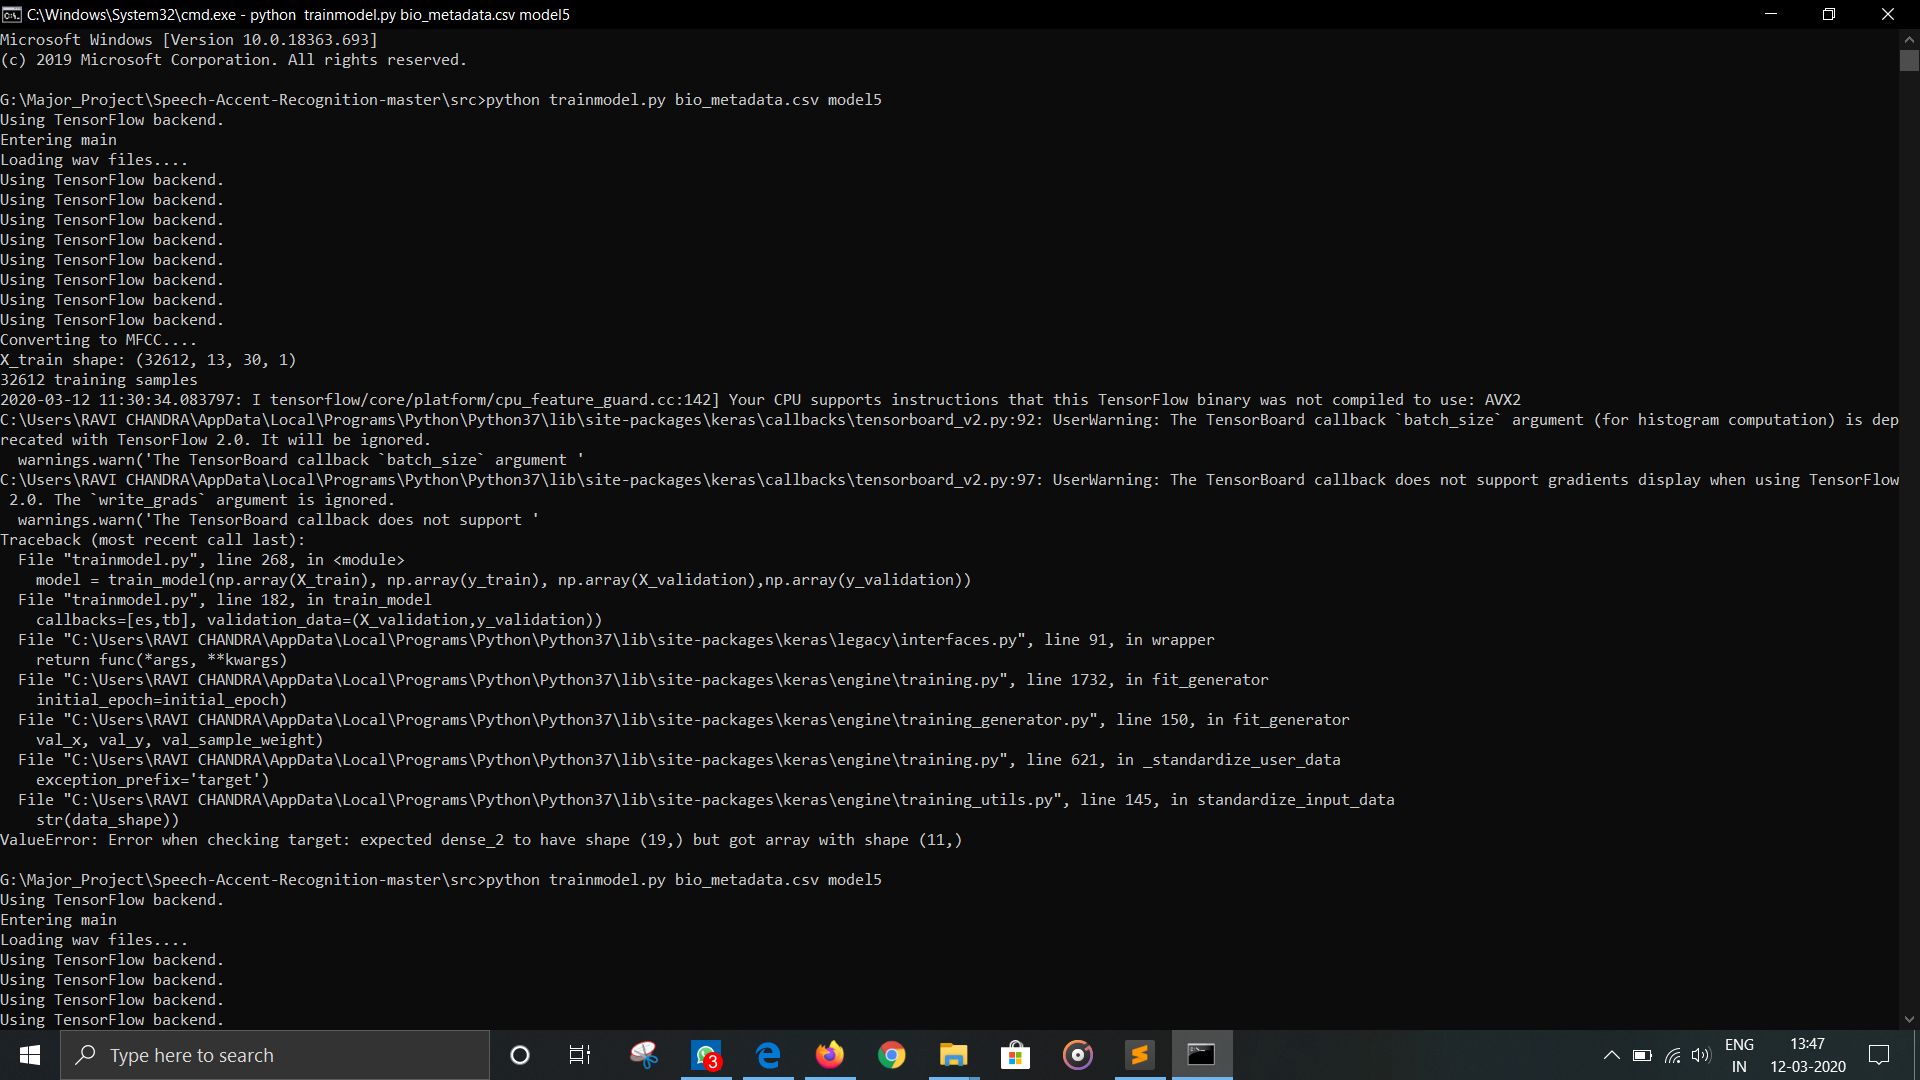This screenshot has height=1080, width=1920.
Task: Close the Command Prompt window
Action: click(1888, 14)
